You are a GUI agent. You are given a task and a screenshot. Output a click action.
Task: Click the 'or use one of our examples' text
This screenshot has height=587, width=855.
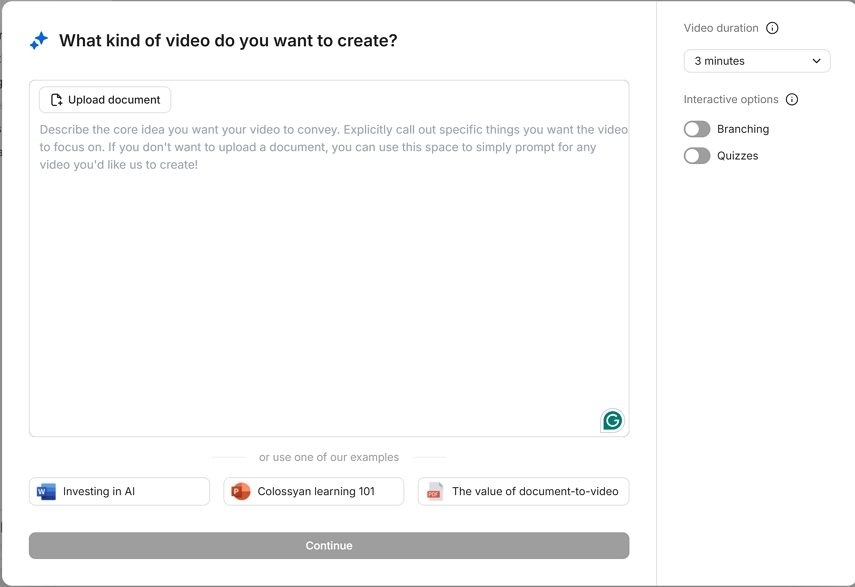[329, 457]
